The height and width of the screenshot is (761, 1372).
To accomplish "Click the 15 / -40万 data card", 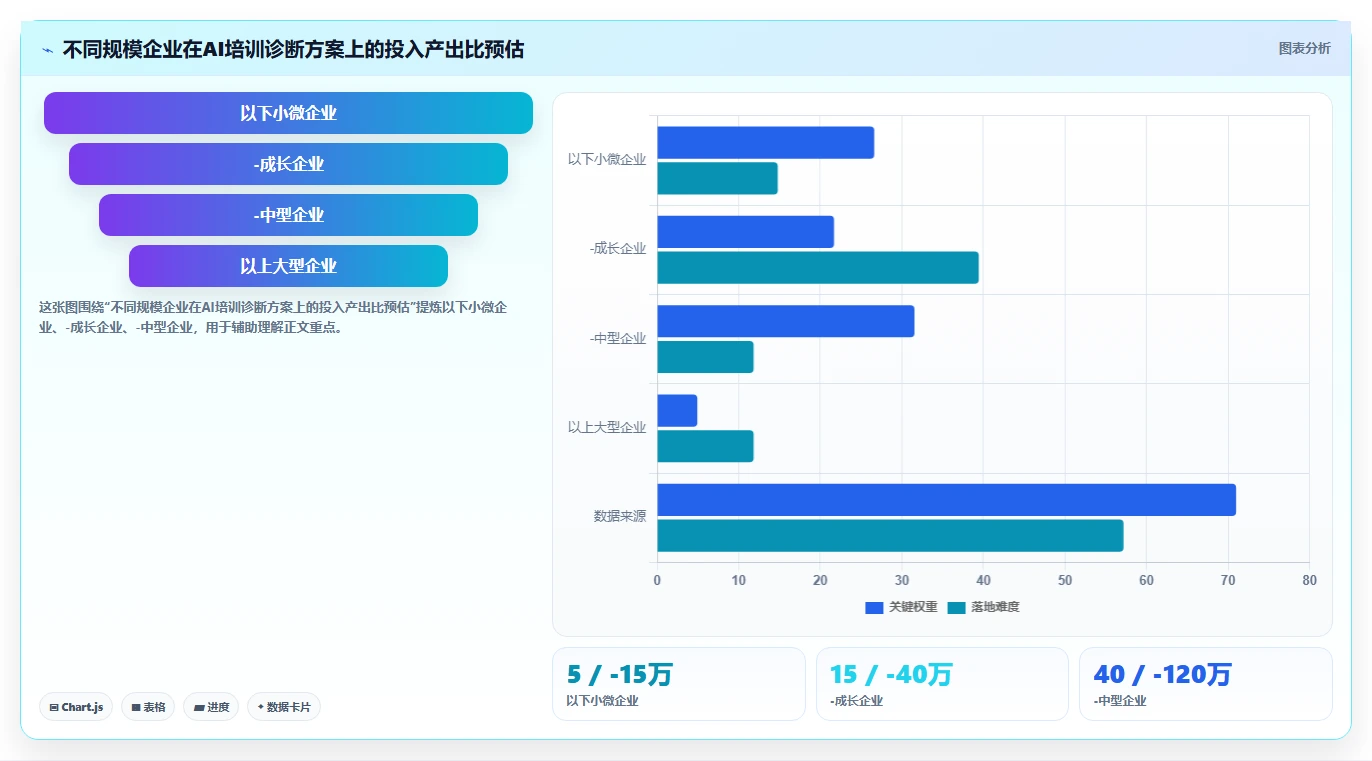I will click(942, 684).
